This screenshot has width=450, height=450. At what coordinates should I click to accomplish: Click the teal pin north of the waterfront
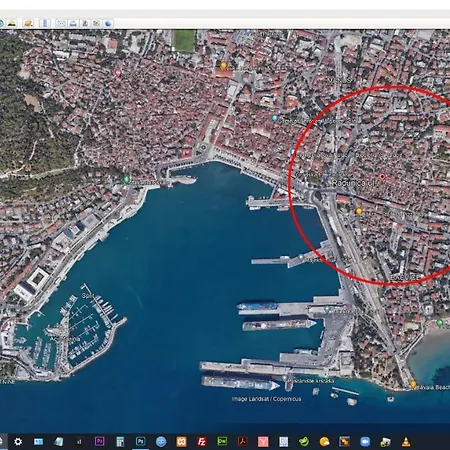click(275, 118)
